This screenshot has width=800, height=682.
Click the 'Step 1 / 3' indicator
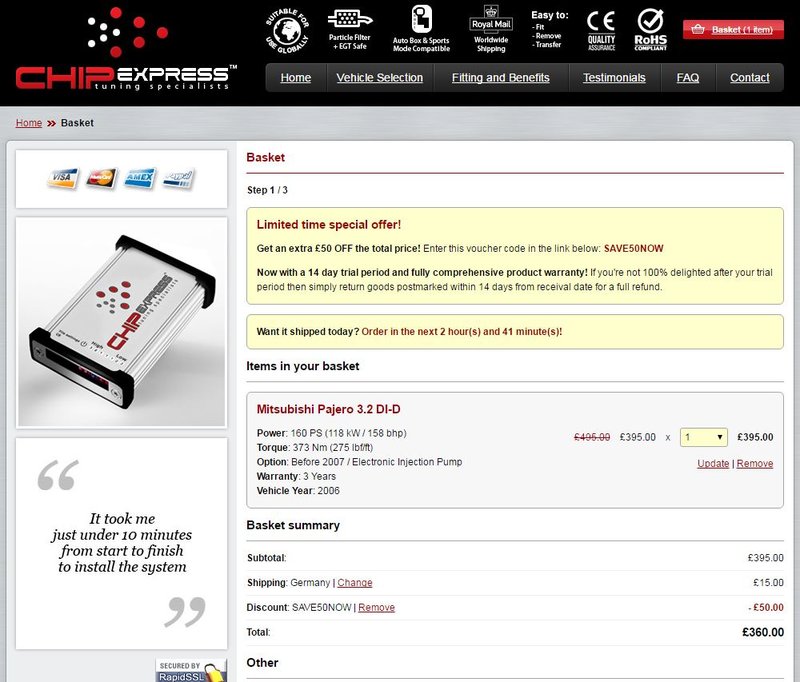(267, 190)
